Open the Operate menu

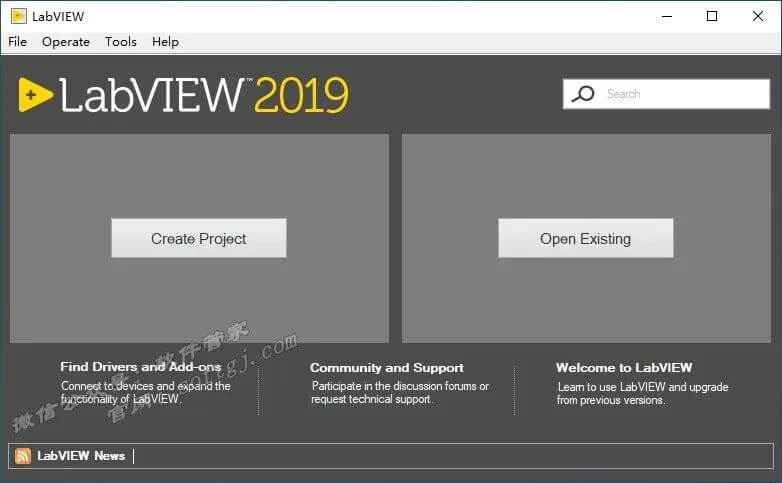(66, 42)
